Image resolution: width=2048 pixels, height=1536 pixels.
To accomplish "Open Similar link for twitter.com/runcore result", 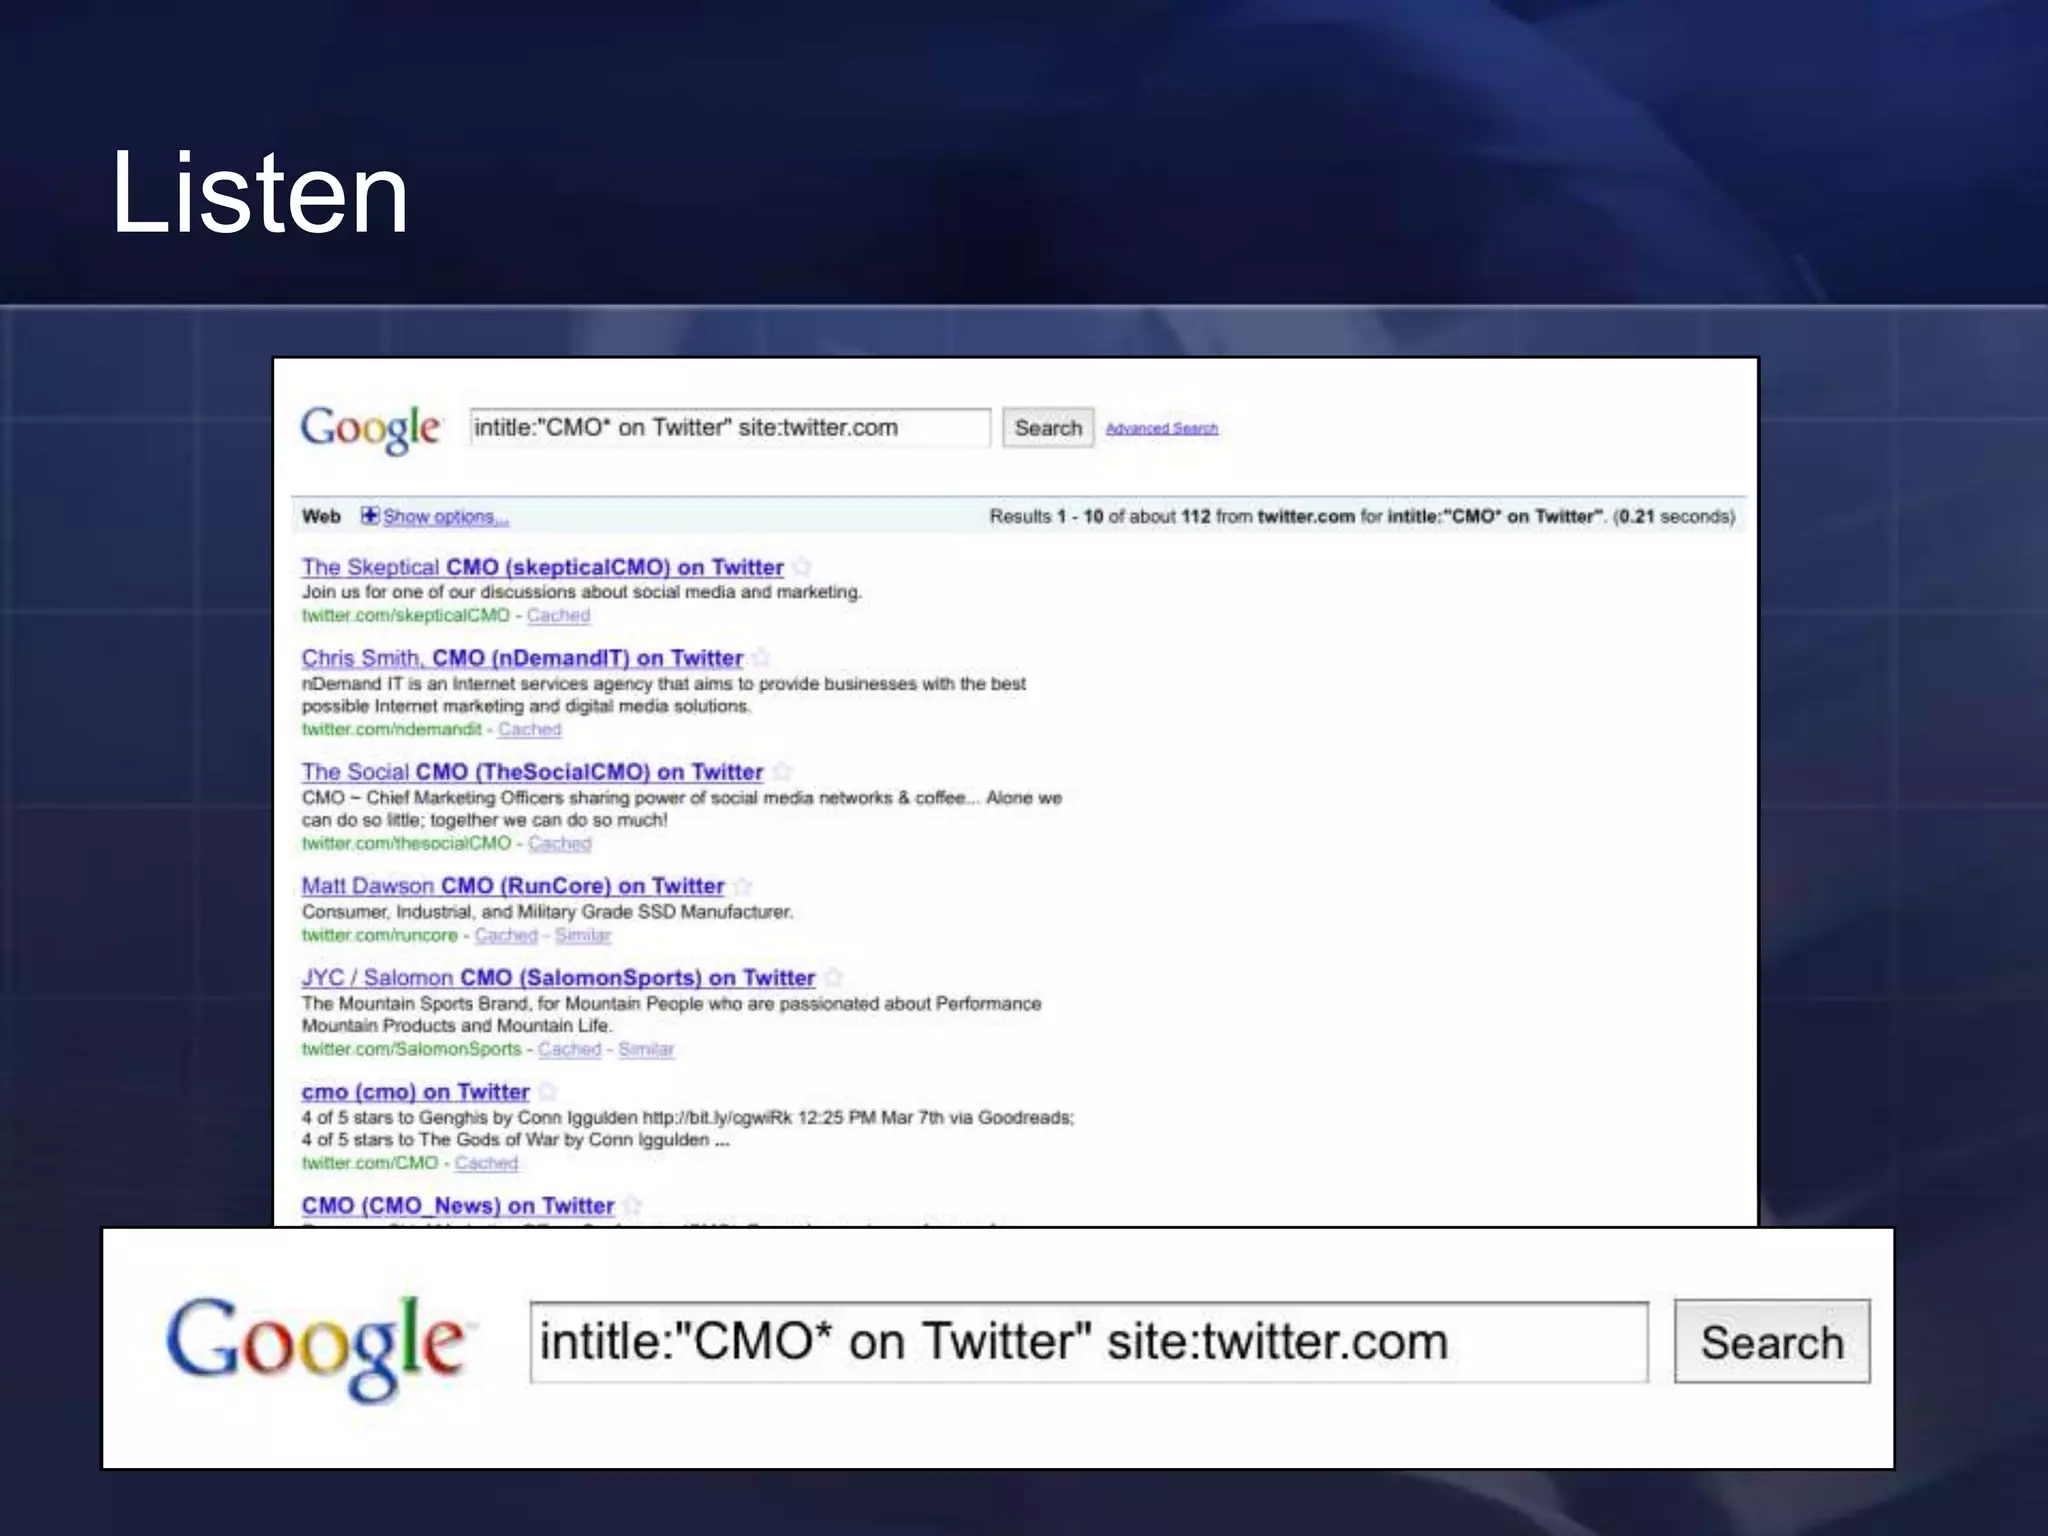I will pyautogui.click(x=583, y=935).
